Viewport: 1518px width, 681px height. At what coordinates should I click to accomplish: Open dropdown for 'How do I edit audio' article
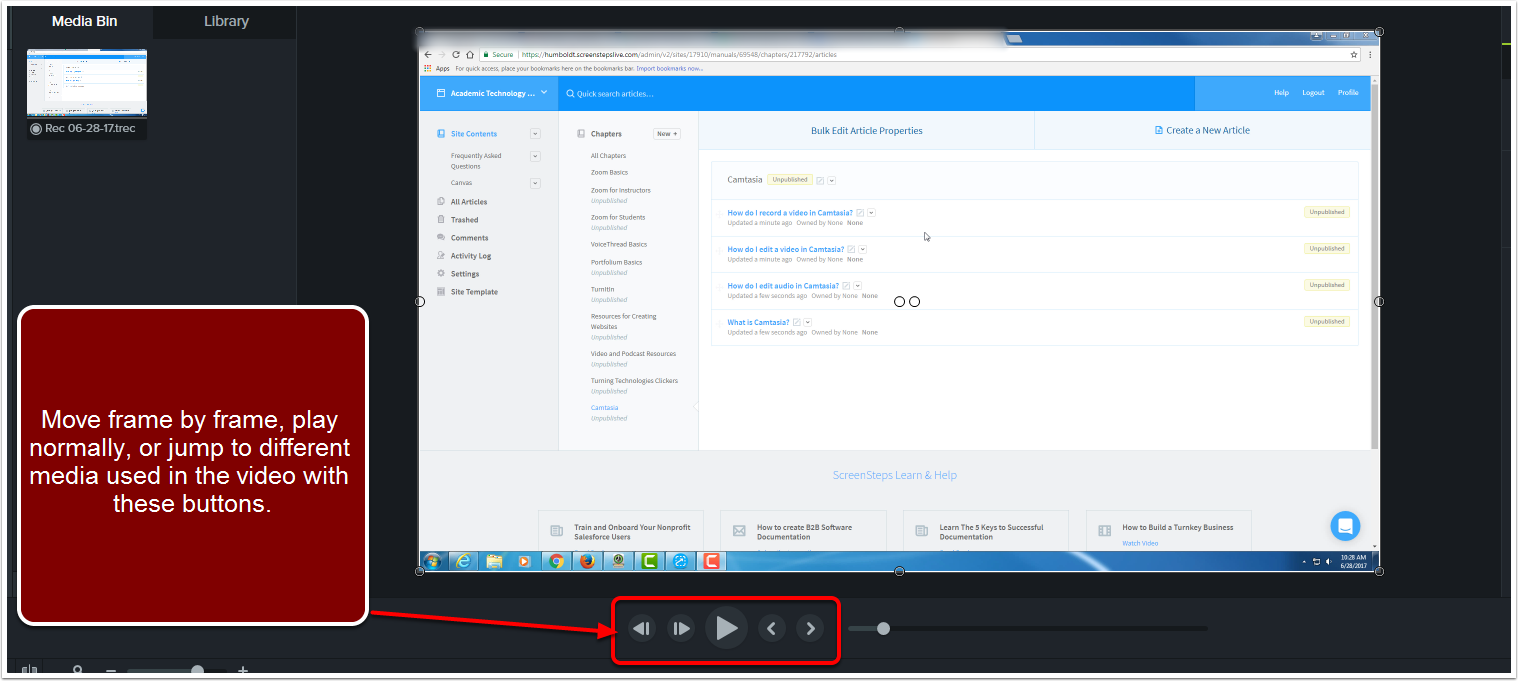point(858,286)
